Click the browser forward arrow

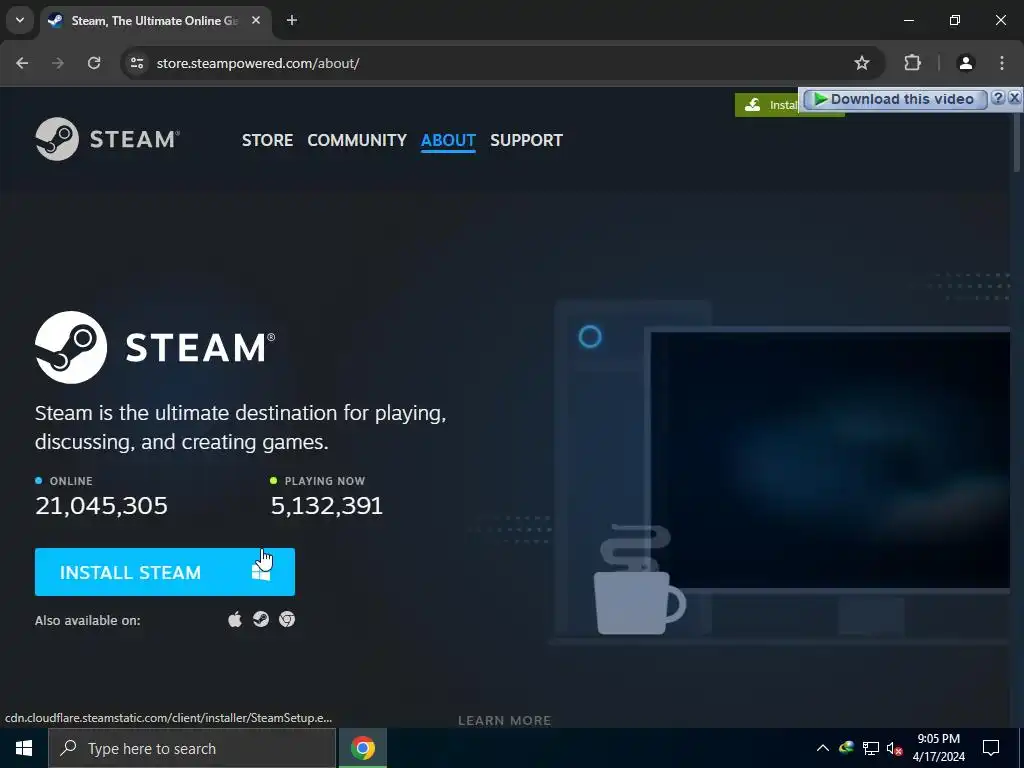(58, 63)
